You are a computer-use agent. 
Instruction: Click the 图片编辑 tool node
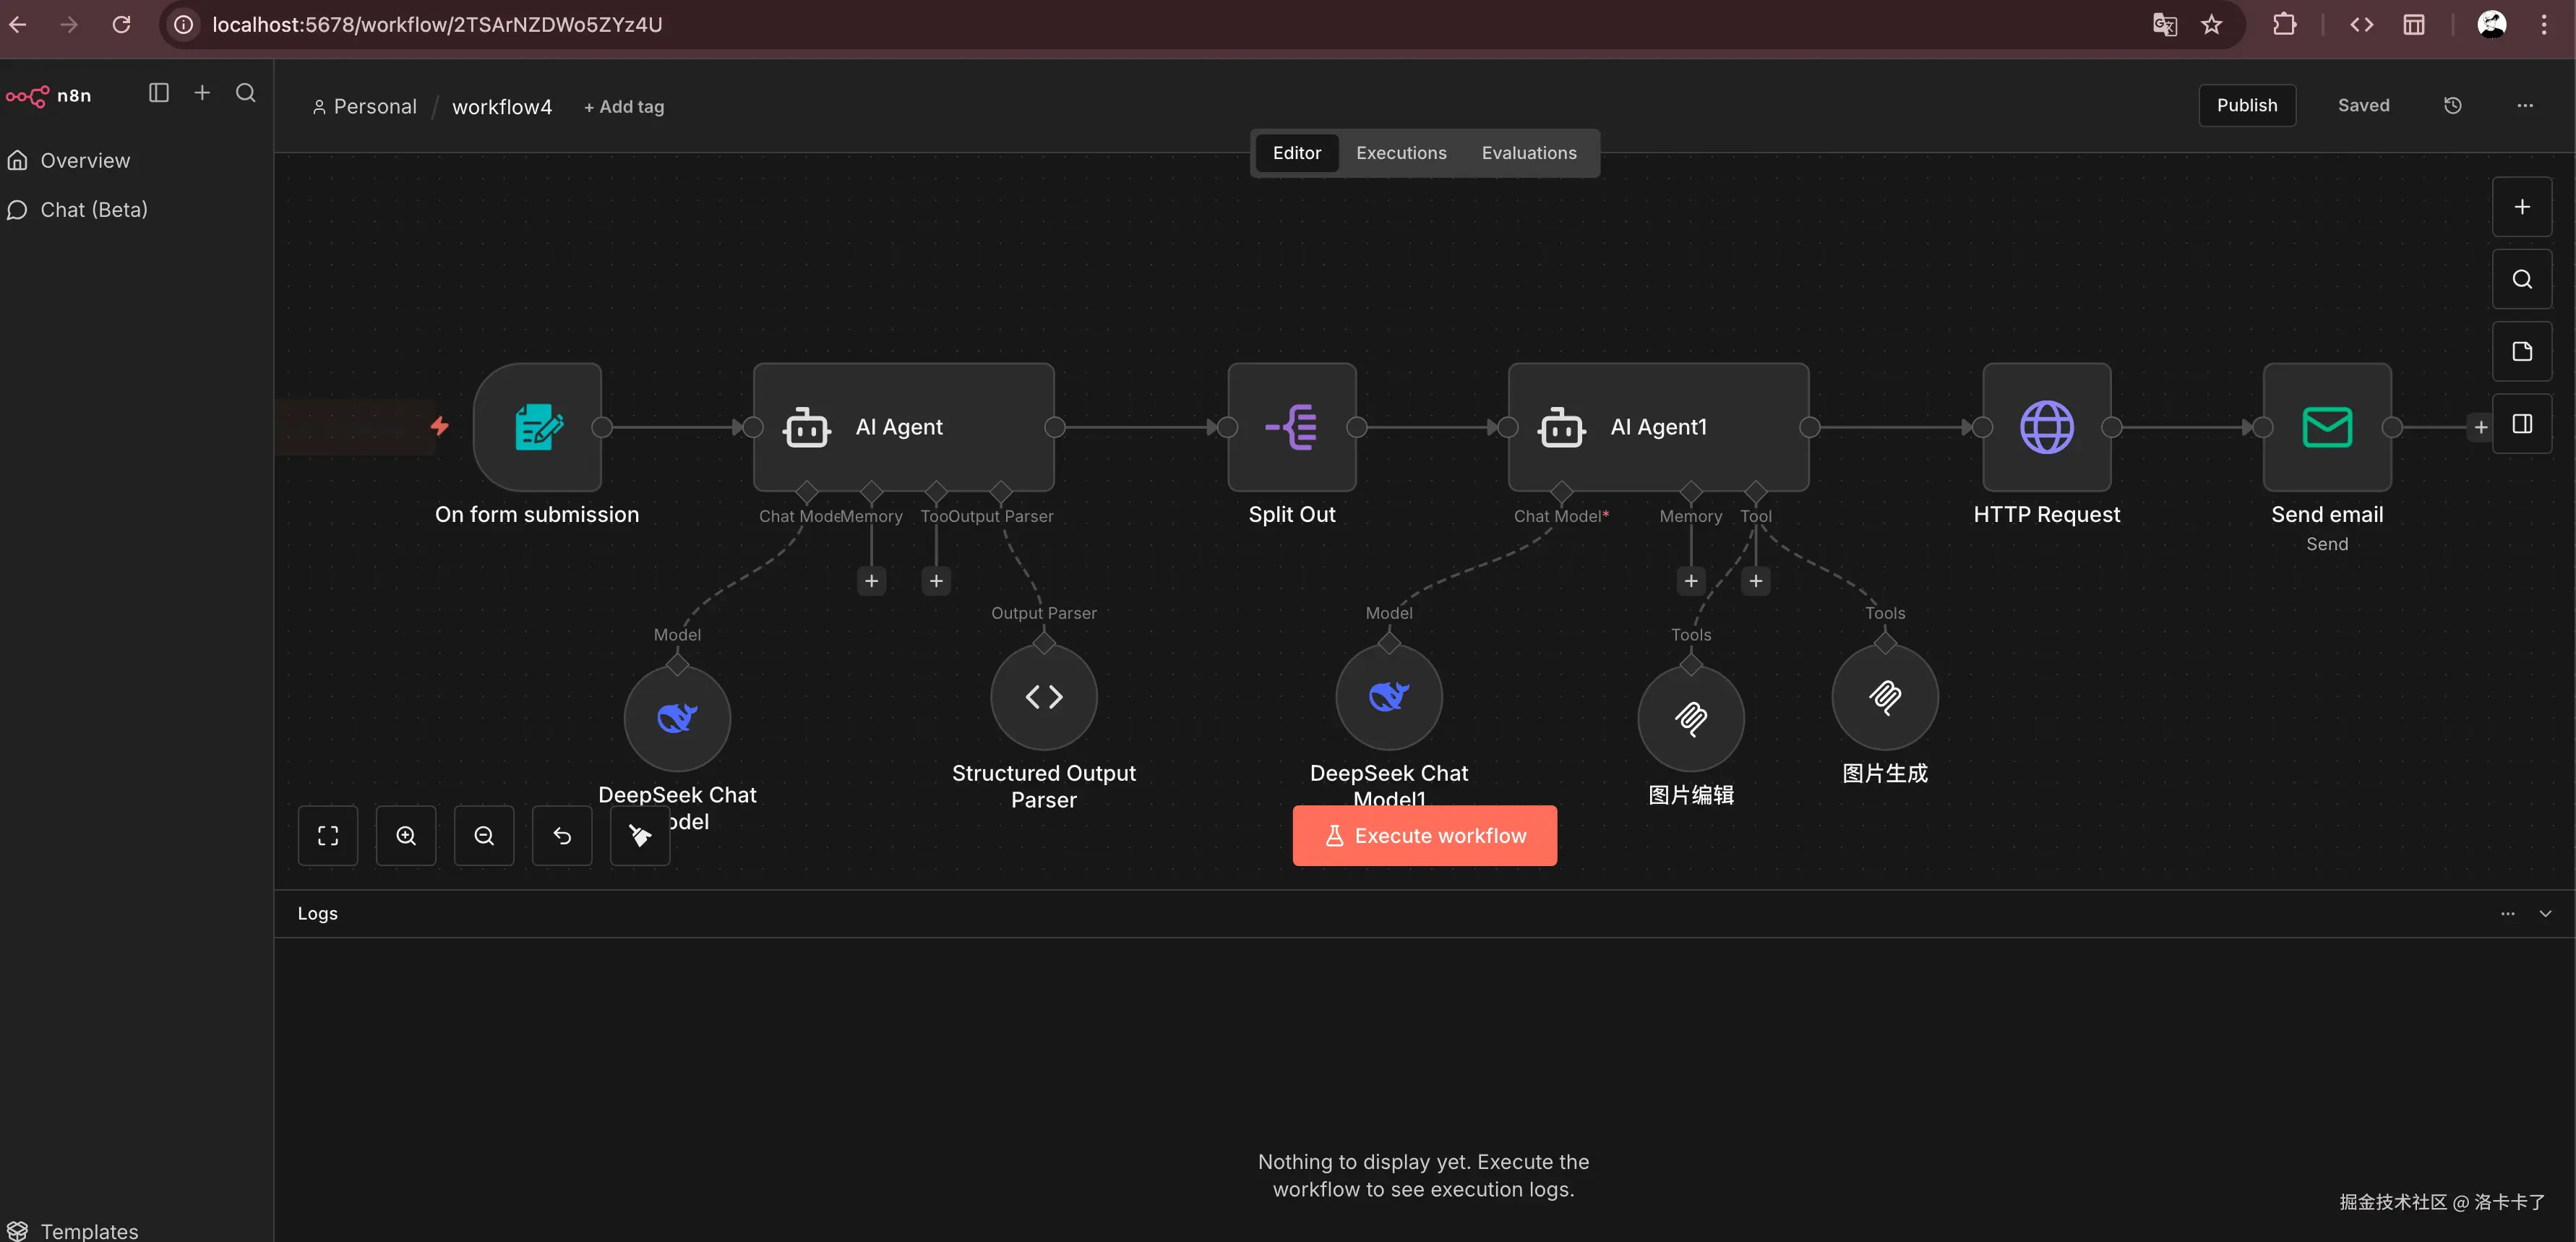[1690, 718]
